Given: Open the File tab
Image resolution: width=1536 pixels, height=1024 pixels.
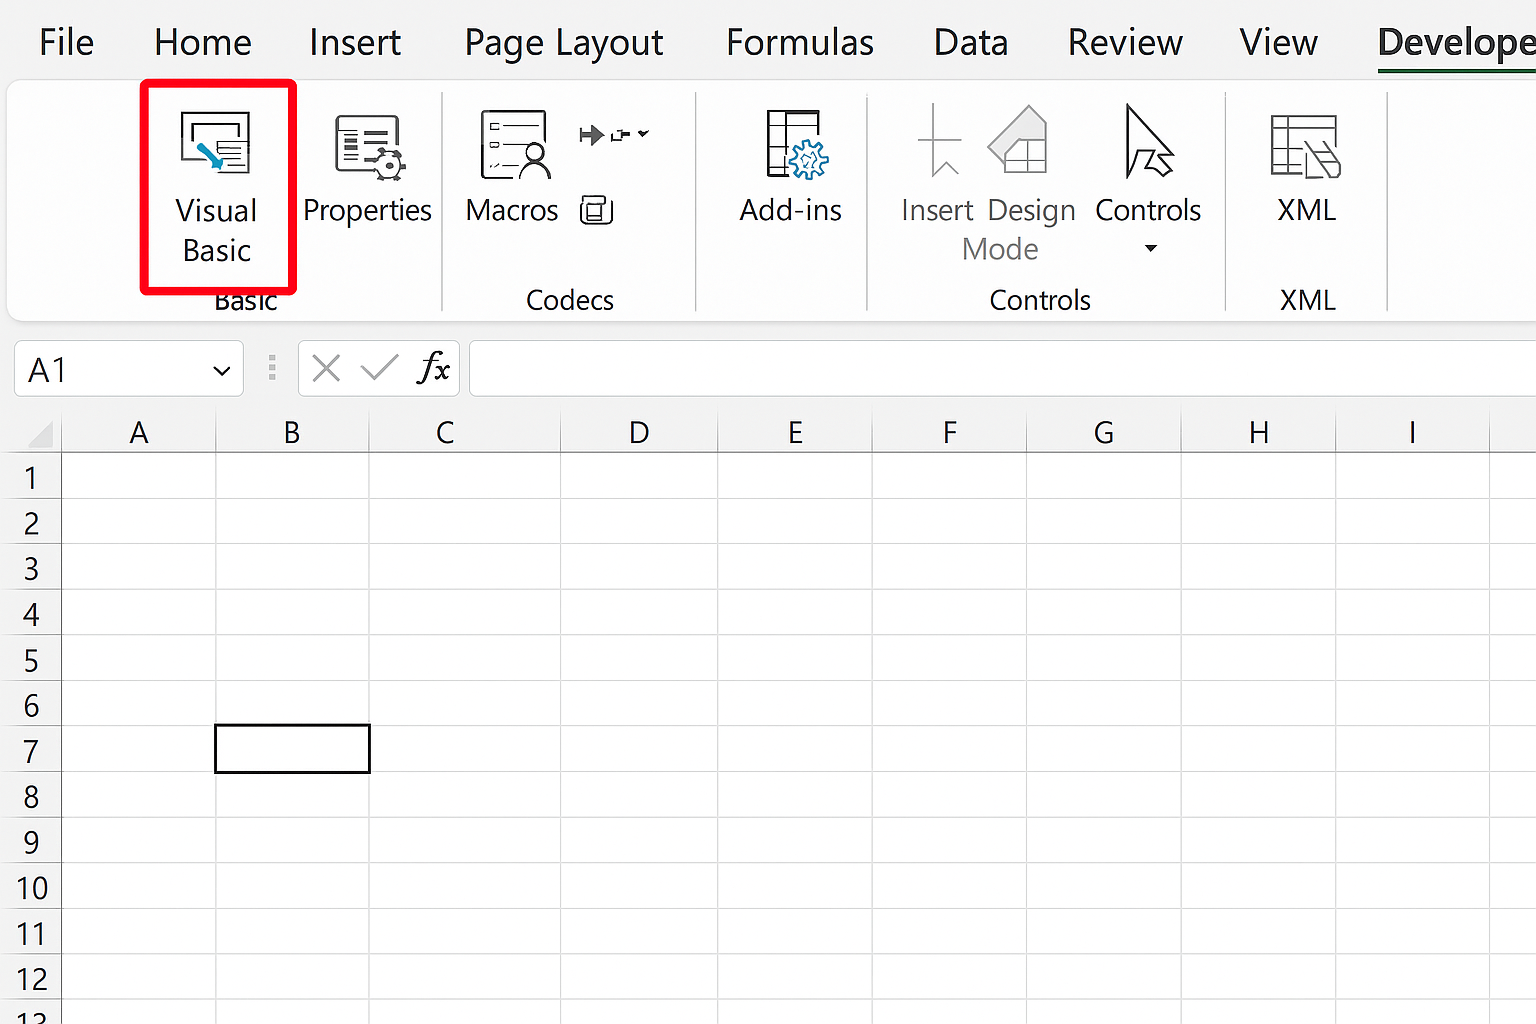Looking at the screenshot, I should [67, 43].
